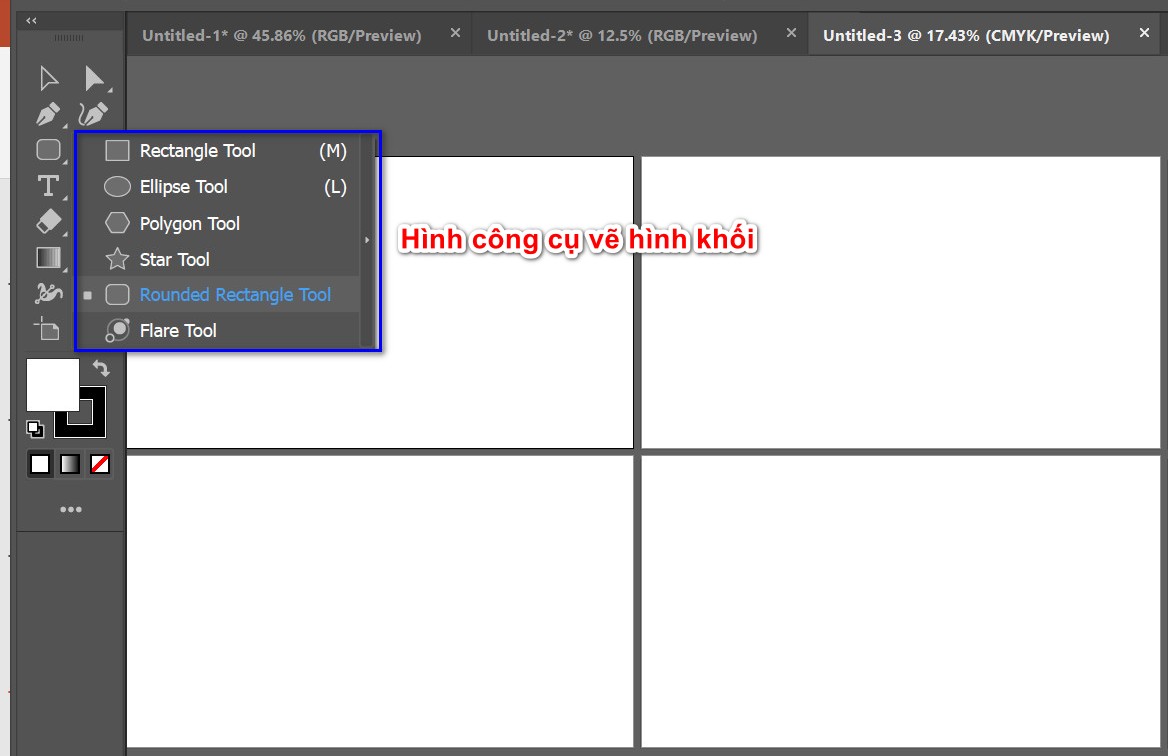1168x756 pixels.
Task: Select the Direct Selection tool
Action: pyautogui.click(x=94, y=78)
